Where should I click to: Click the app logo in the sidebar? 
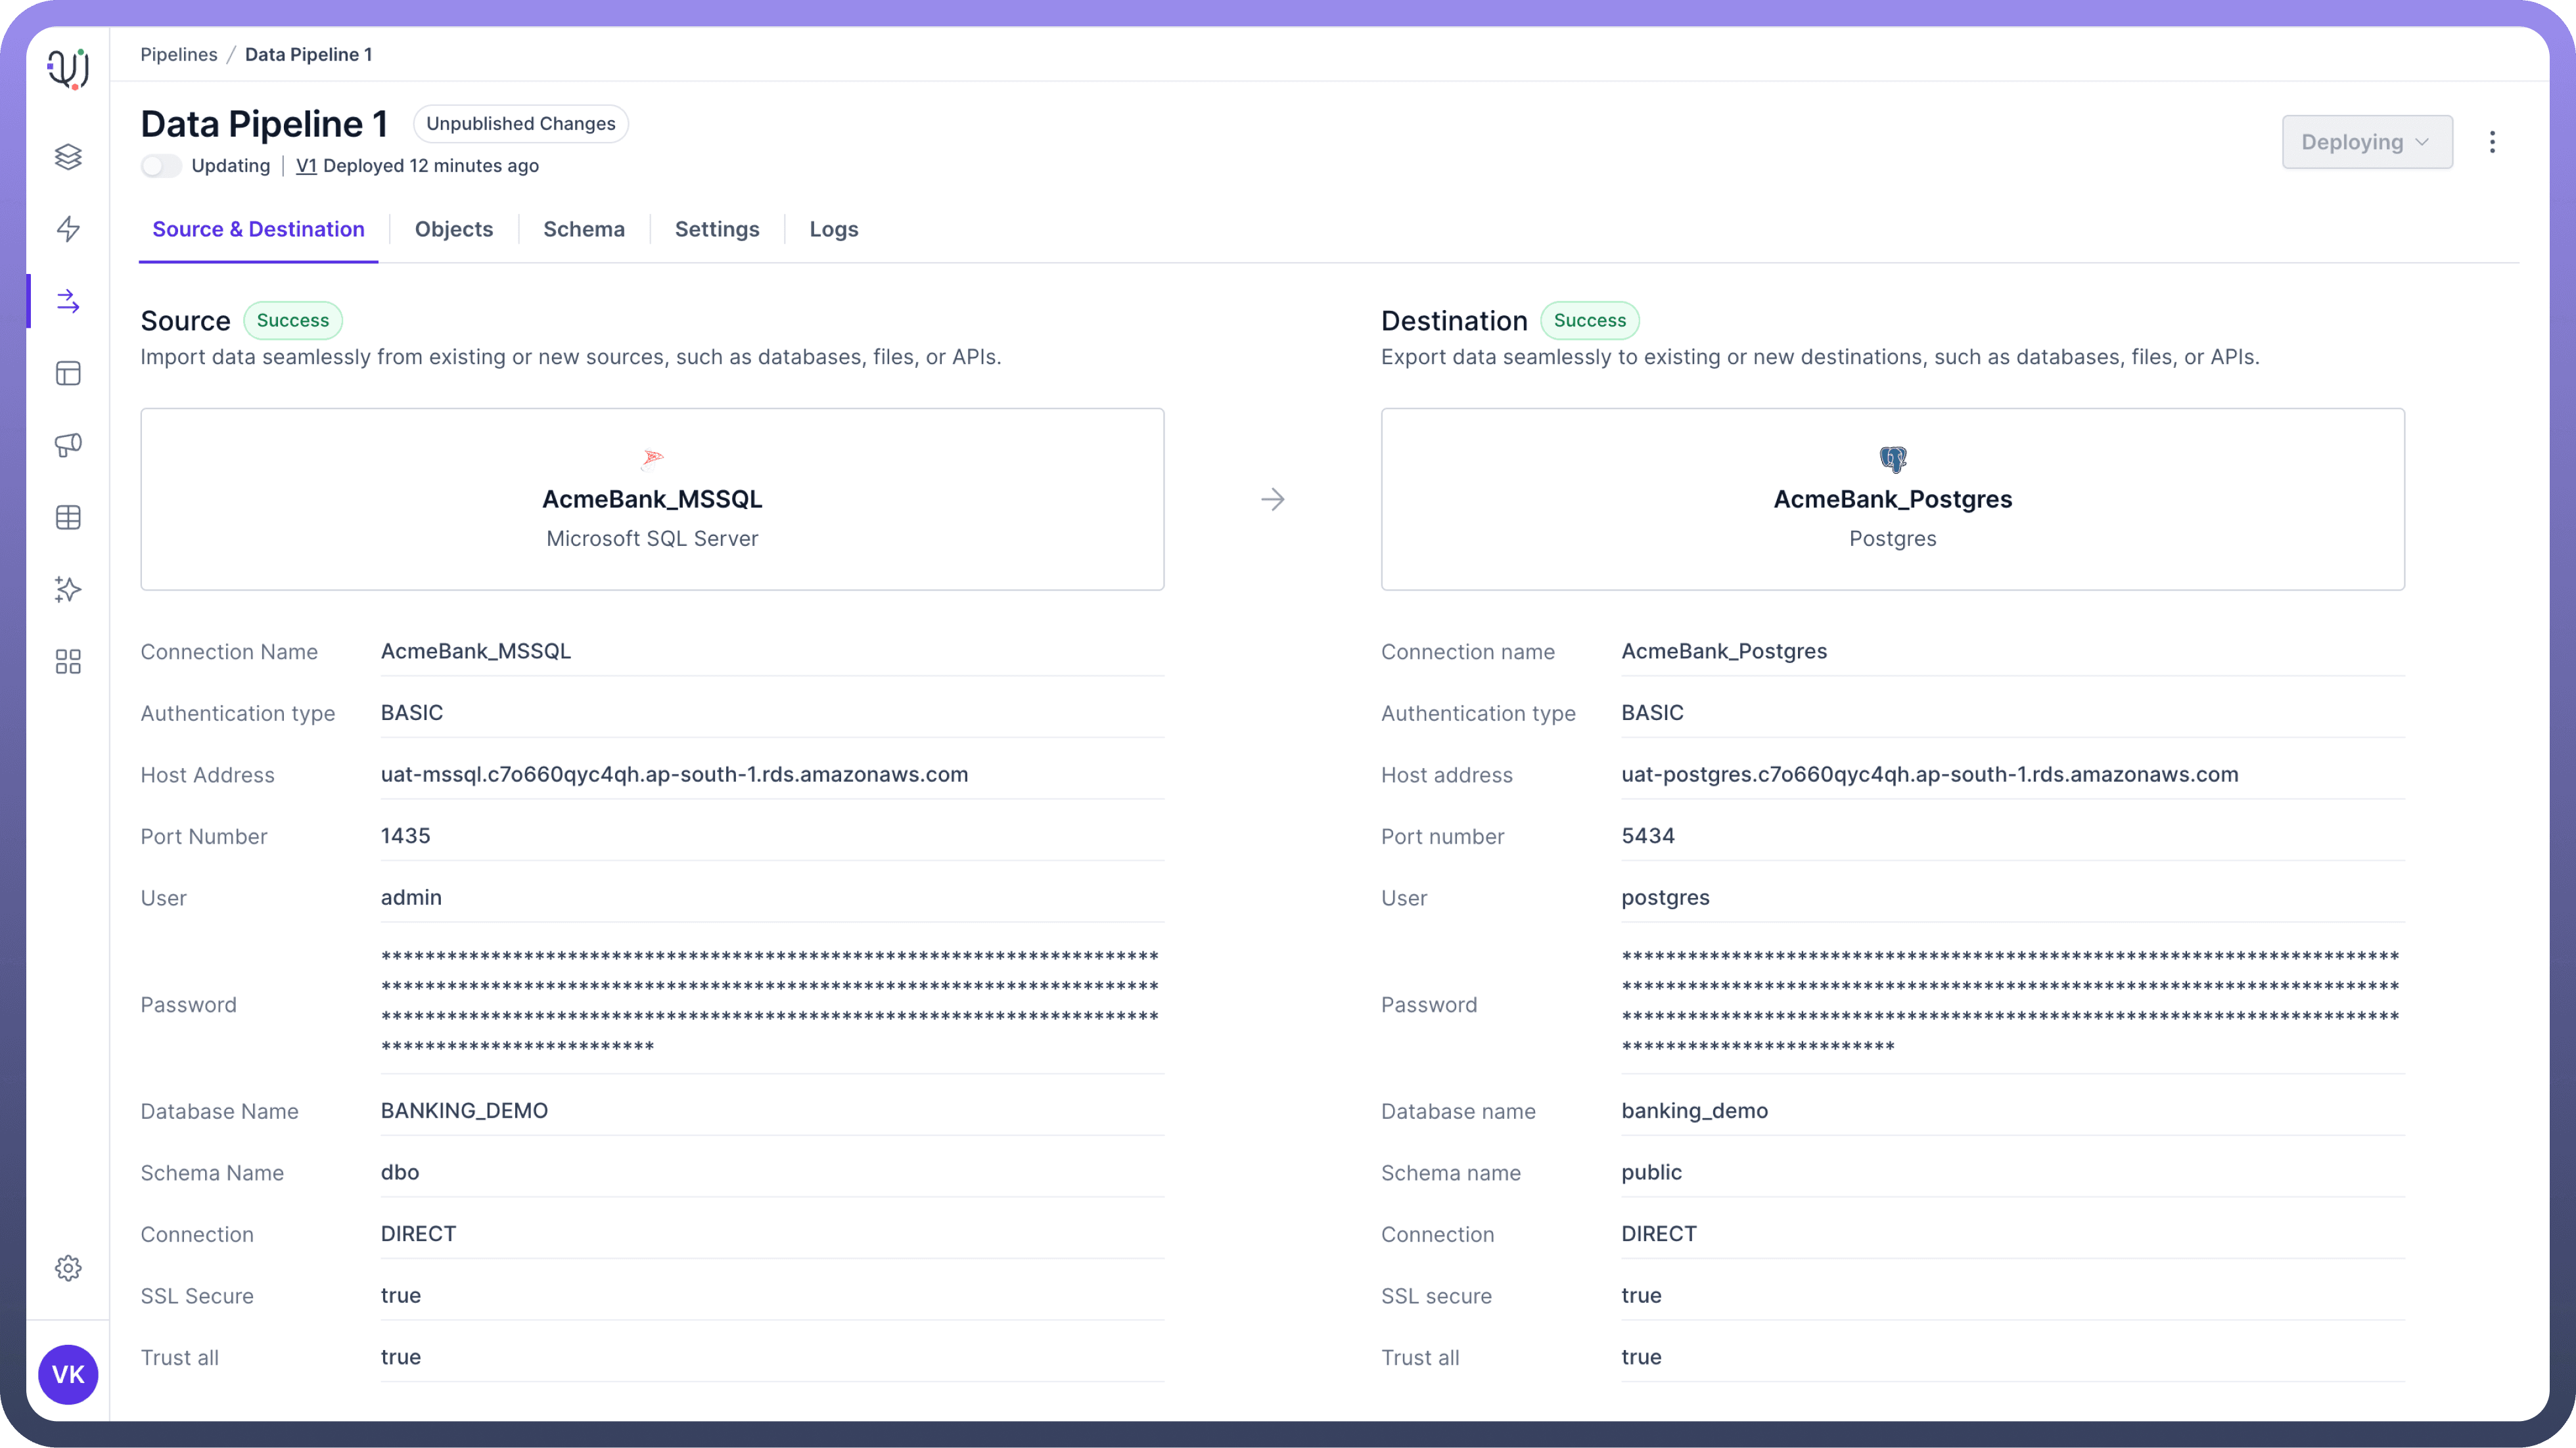pyautogui.click(x=68, y=69)
